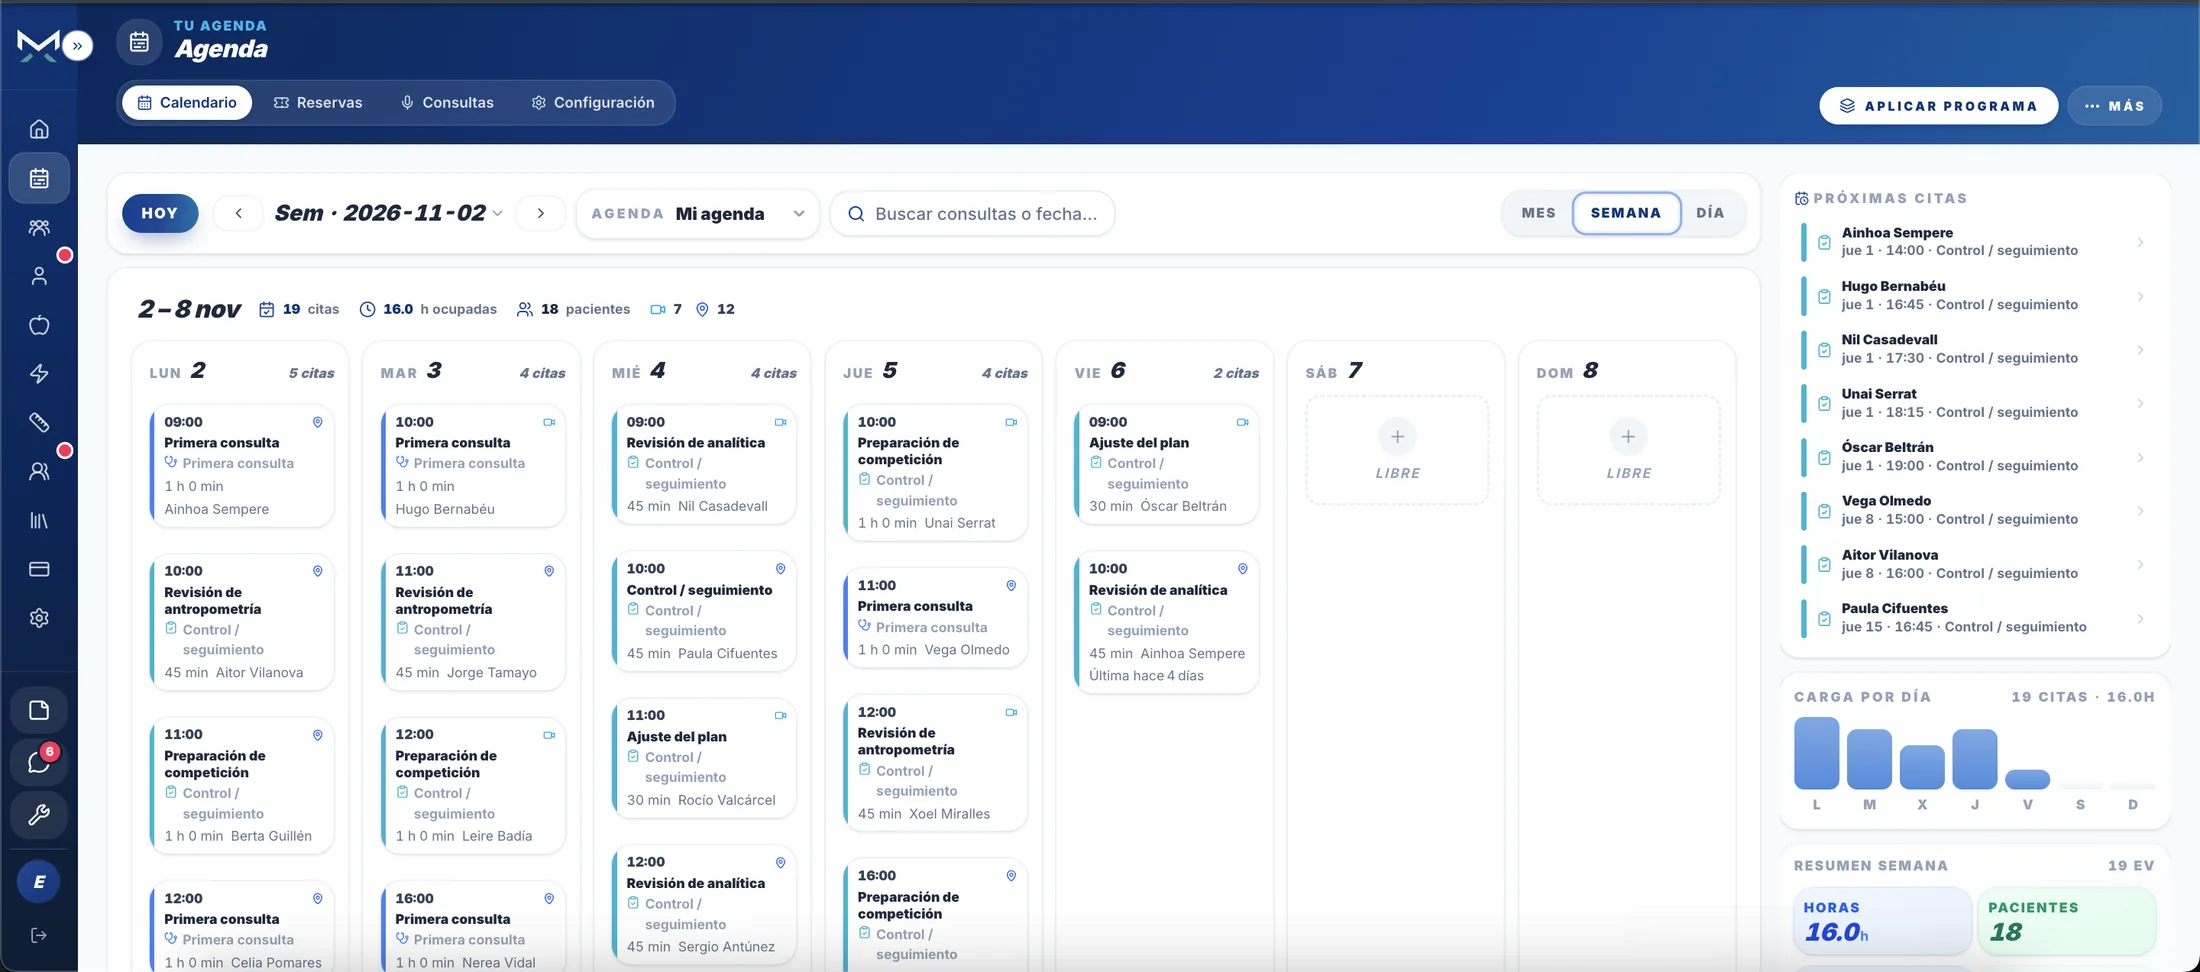This screenshot has width=2200, height=972.
Task: Click the Monday bar in Carga por día
Action: click(1816, 753)
